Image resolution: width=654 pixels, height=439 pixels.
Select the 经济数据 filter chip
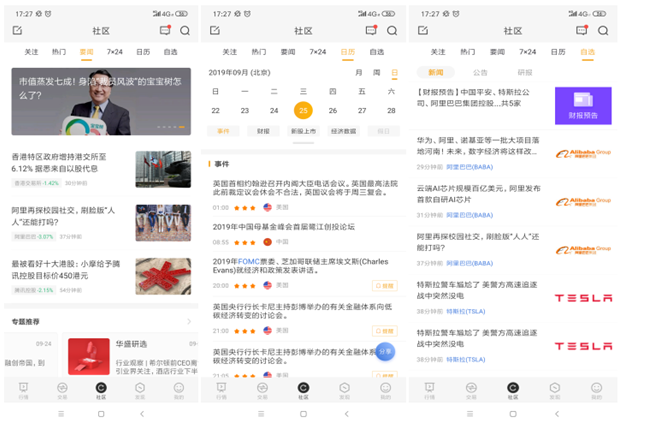[343, 131]
